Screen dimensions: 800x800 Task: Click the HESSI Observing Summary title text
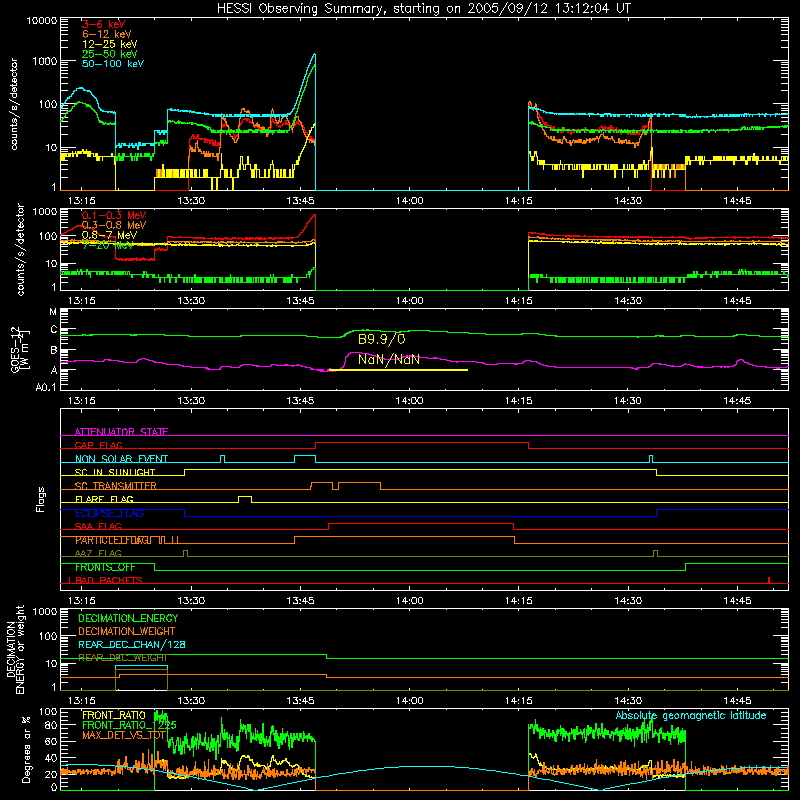click(x=423, y=9)
